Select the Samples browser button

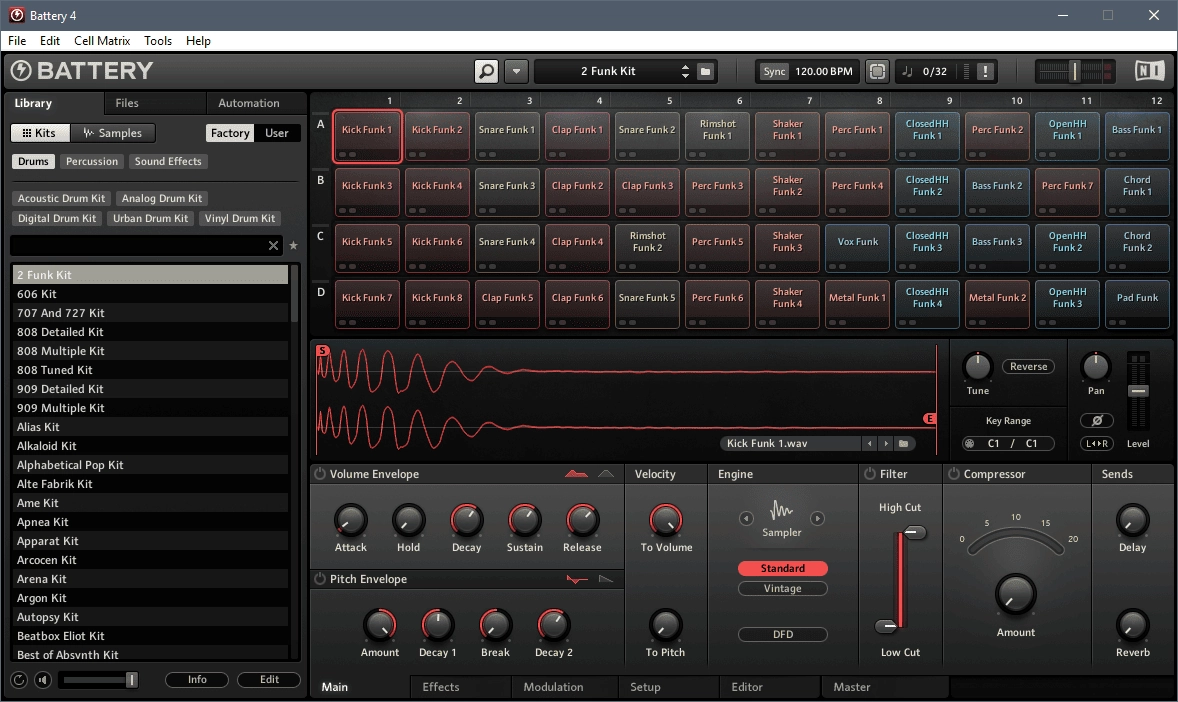click(113, 133)
